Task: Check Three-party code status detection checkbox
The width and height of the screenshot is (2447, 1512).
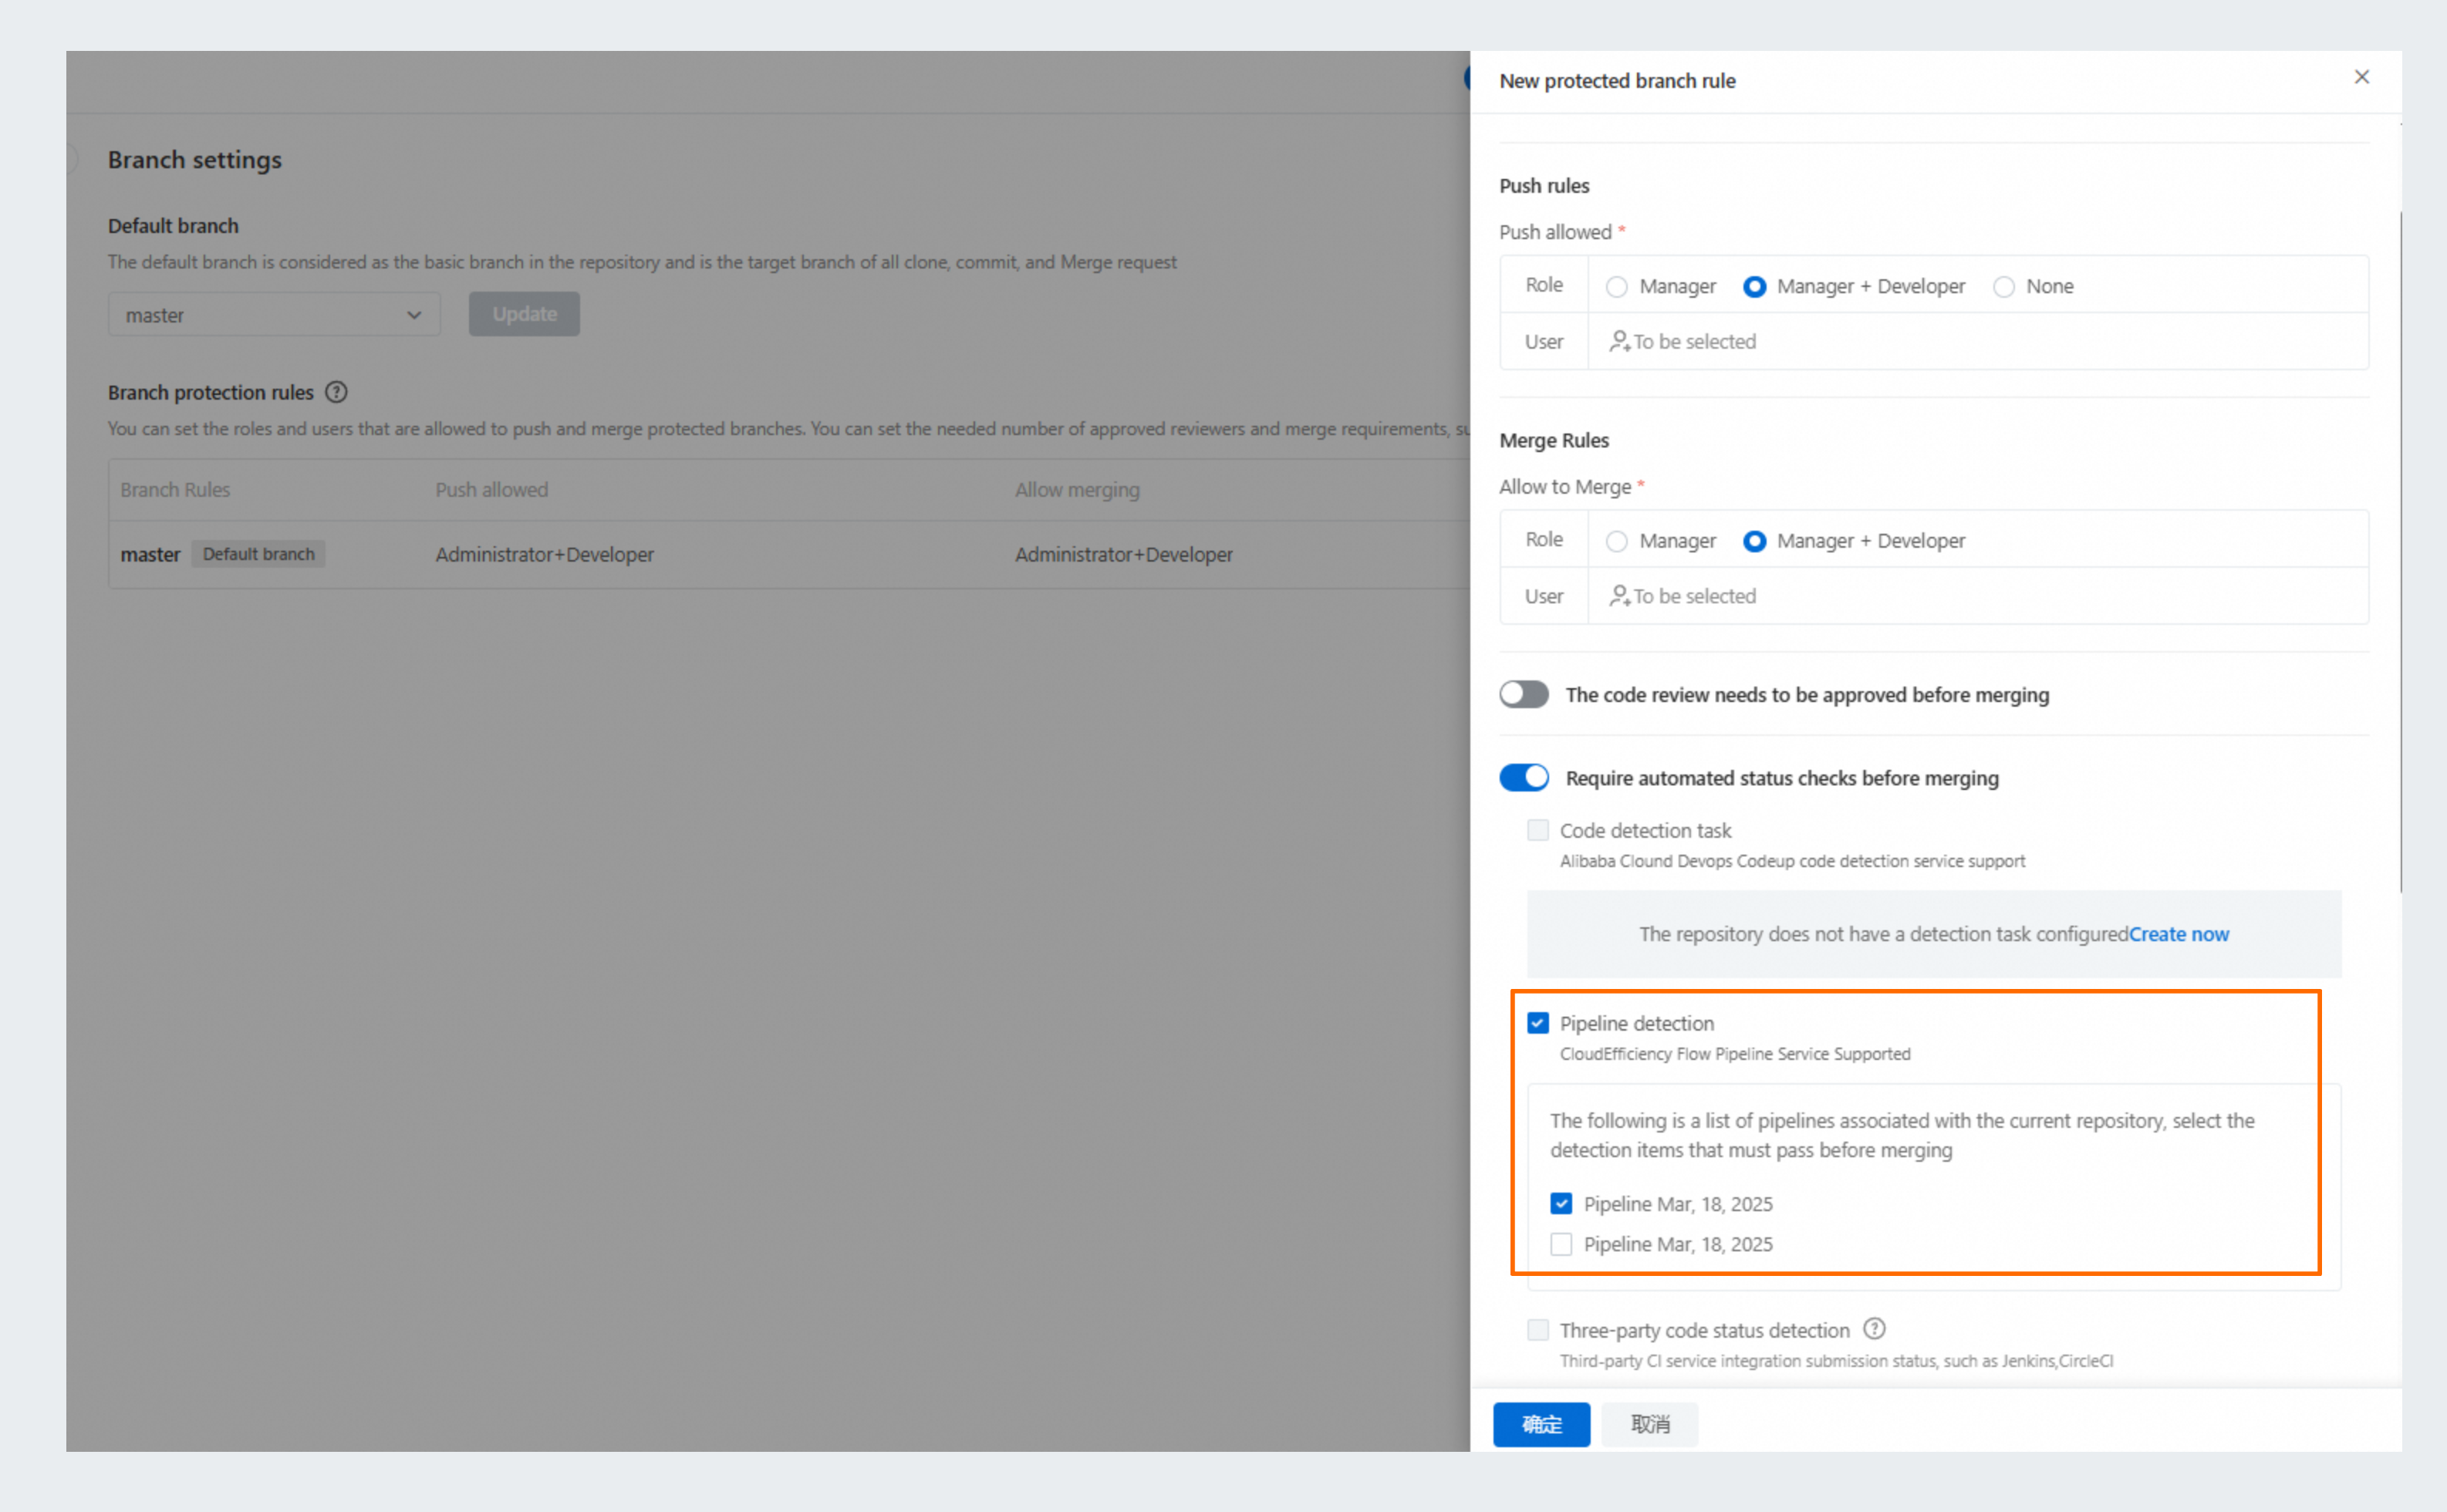Action: click(x=1537, y=1330)
